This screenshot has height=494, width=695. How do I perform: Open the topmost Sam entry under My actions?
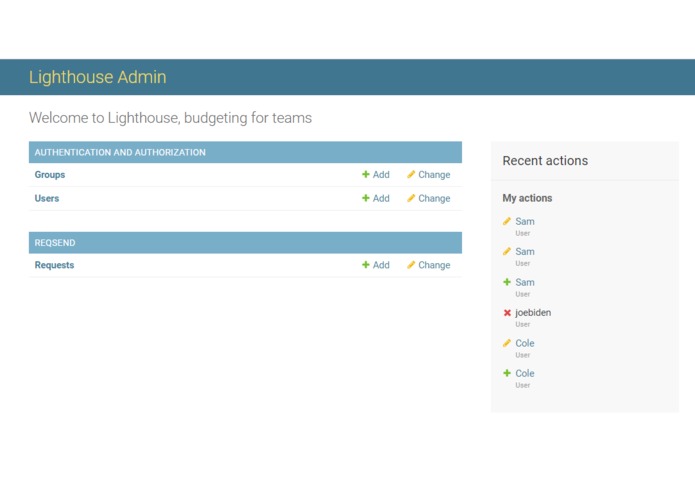coord(525,222)
